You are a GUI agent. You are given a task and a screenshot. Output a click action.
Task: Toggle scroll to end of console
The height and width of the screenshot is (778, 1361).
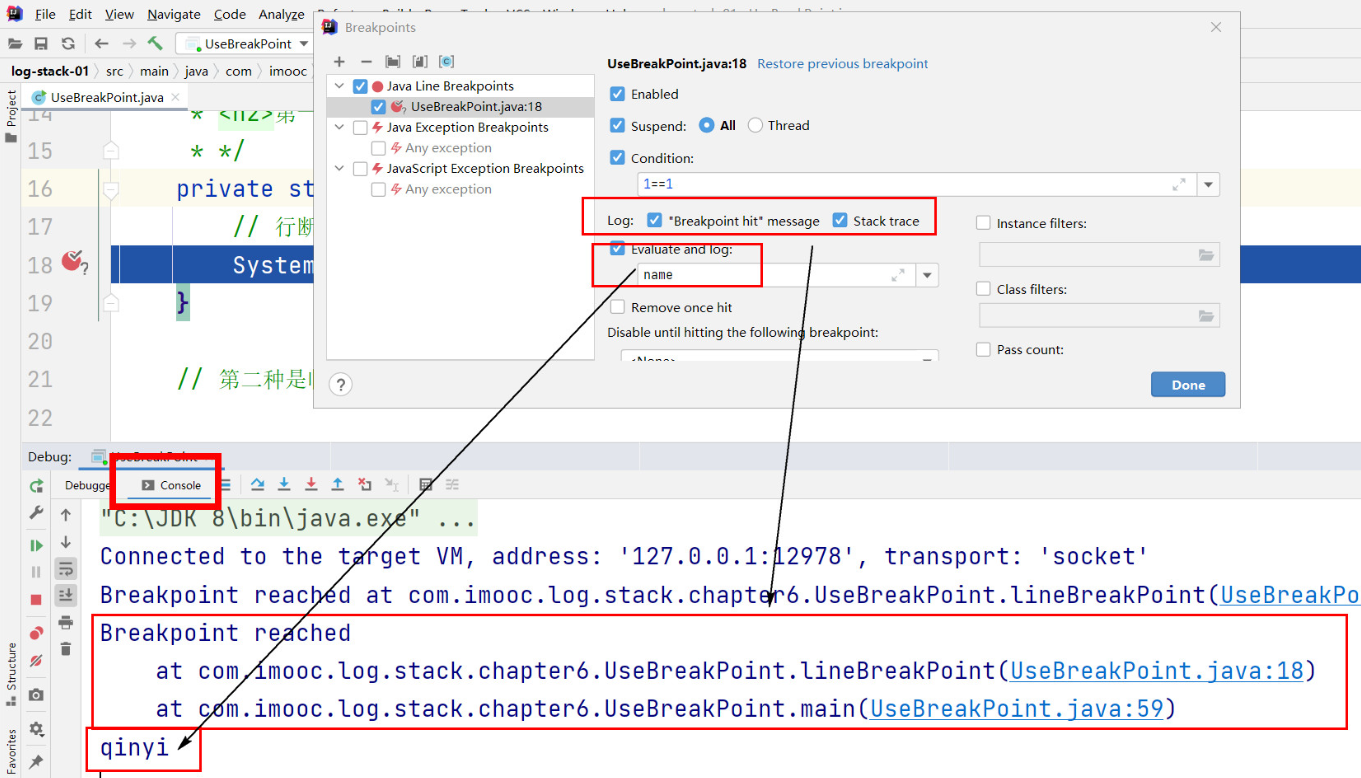click(x=66, y=595)
